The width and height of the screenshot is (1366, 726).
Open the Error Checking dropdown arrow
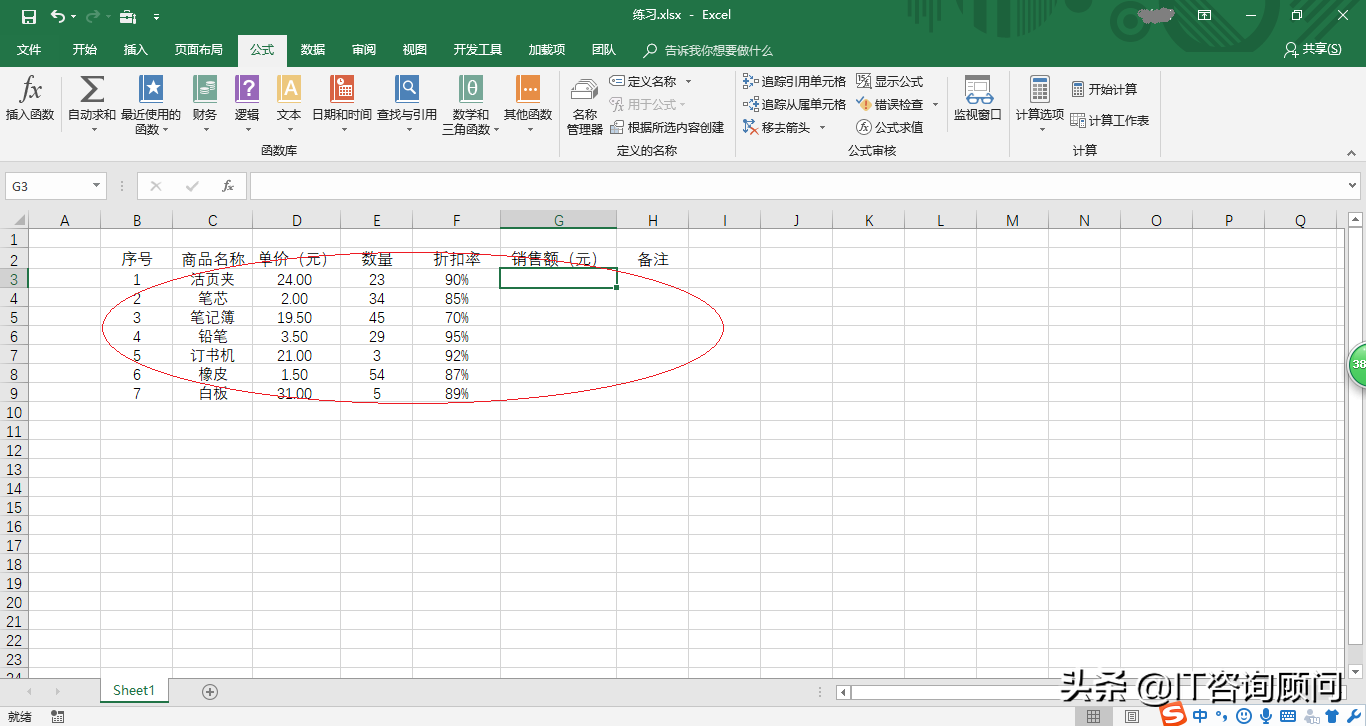[935, 104]
